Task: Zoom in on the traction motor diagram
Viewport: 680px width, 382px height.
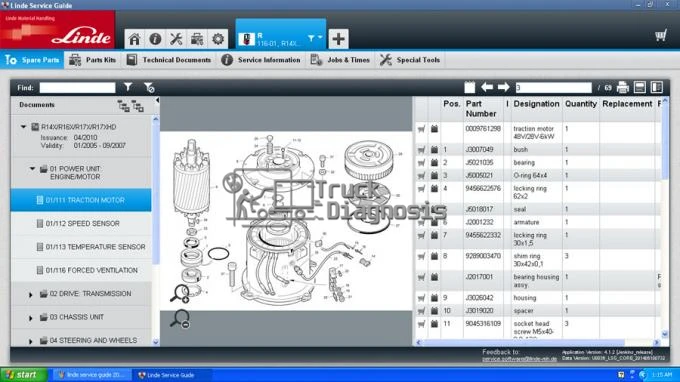Action: tap(180, 294)
